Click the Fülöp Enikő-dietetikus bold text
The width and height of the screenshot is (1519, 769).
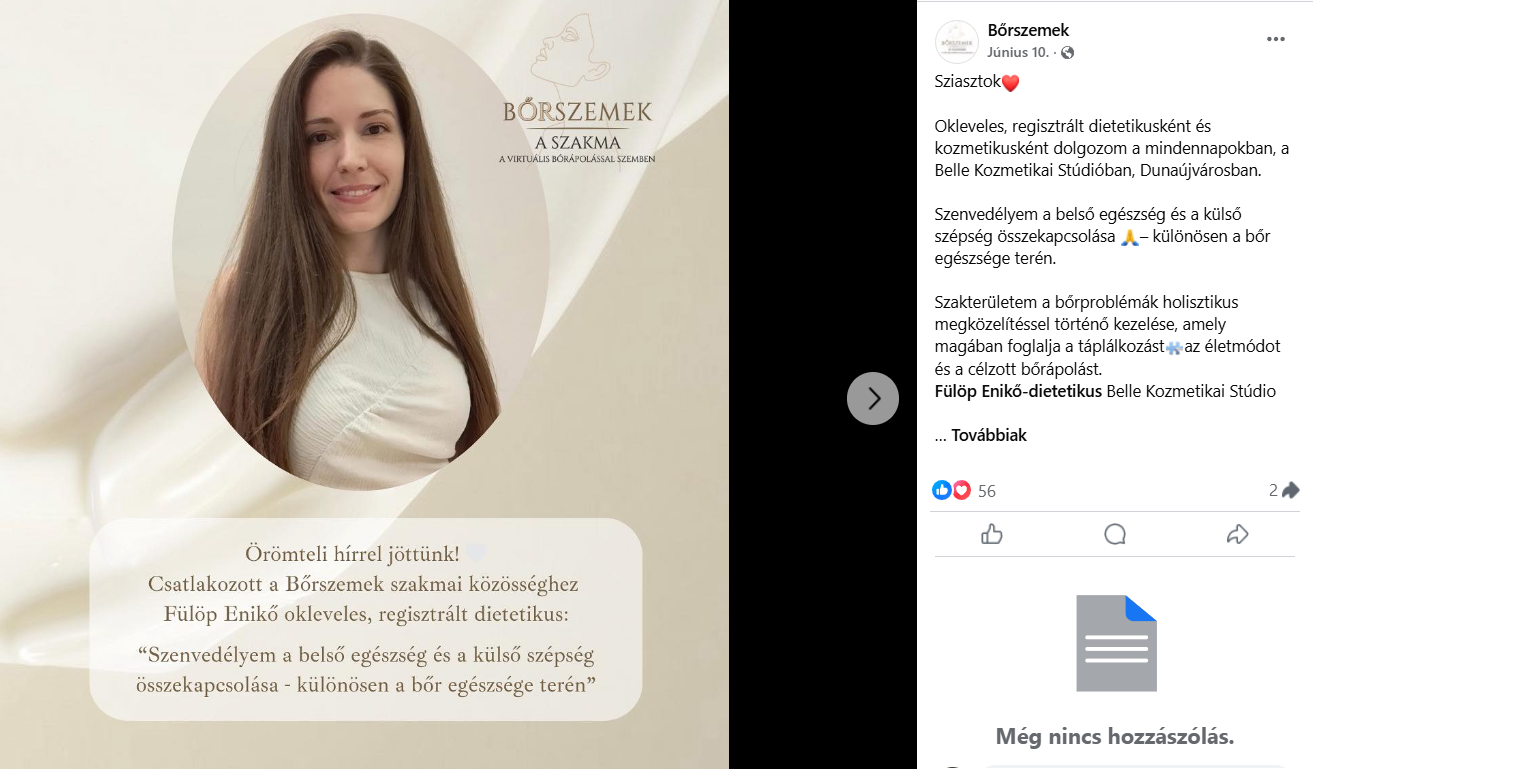pos(1018,391)
